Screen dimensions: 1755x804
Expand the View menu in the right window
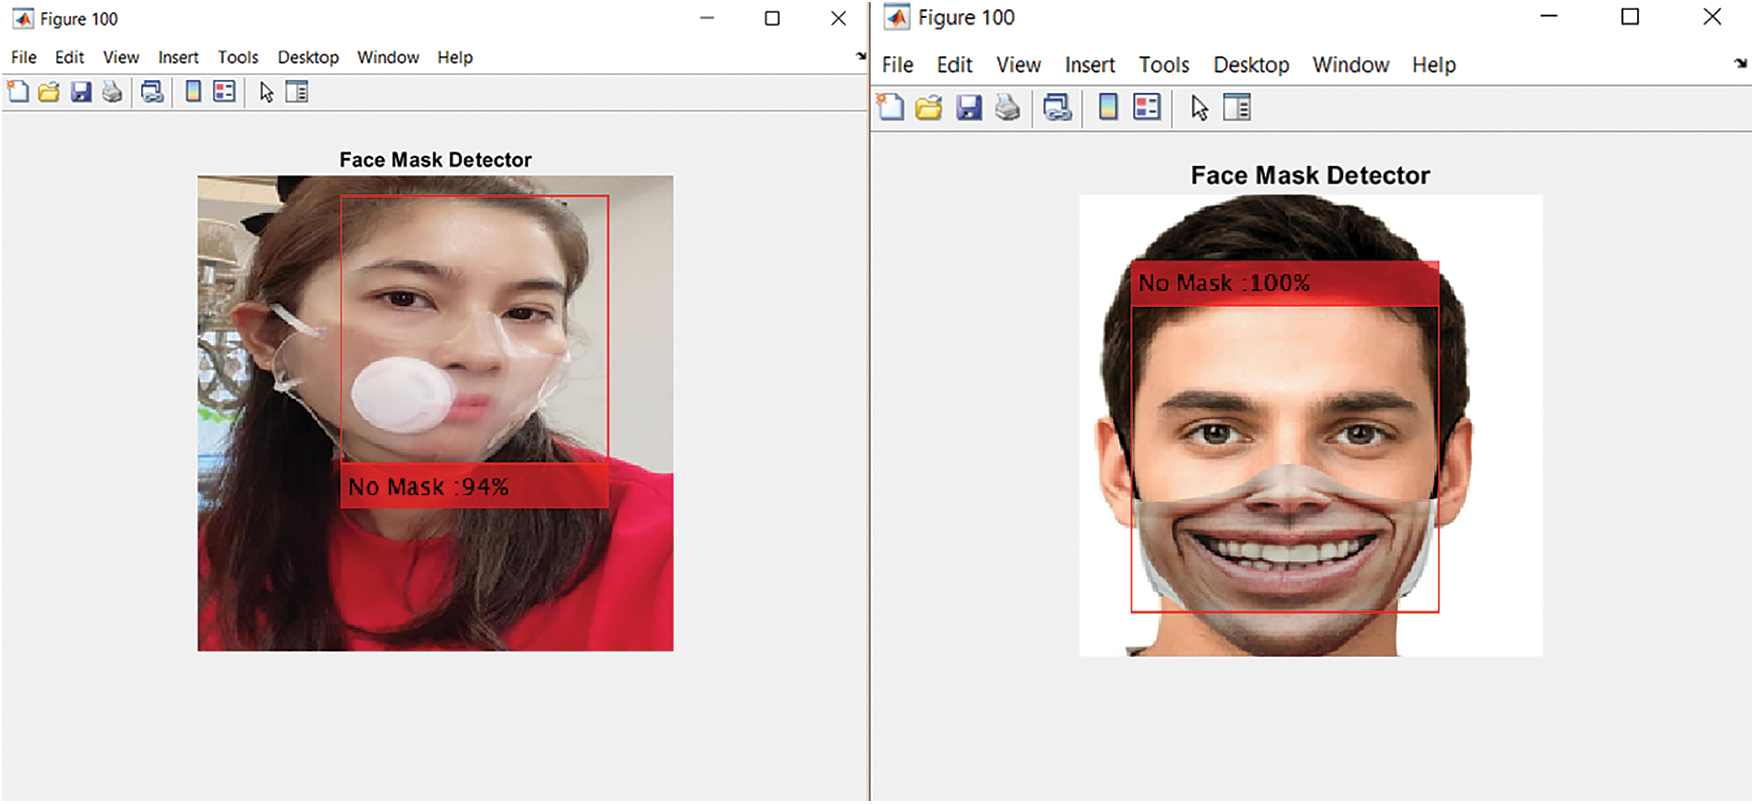1018,65
